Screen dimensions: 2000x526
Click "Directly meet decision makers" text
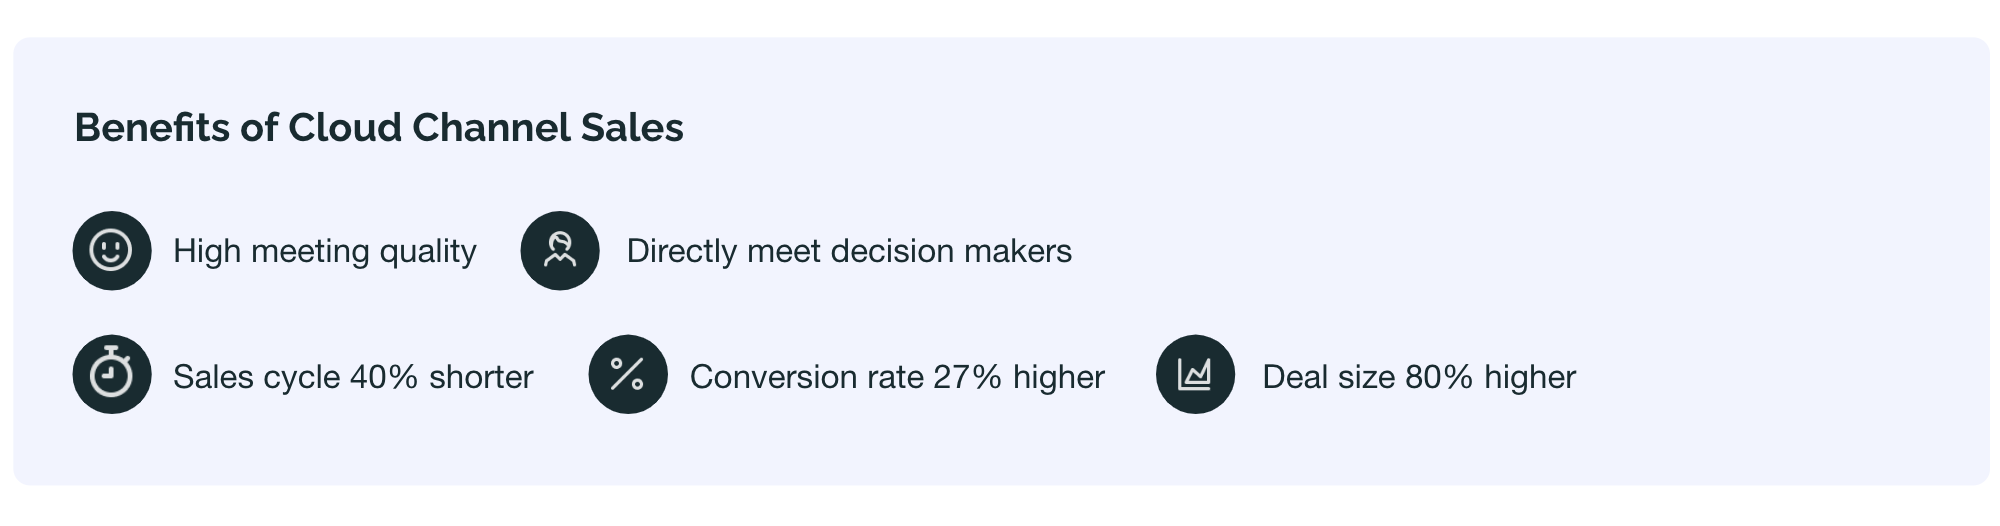point(848,251)
